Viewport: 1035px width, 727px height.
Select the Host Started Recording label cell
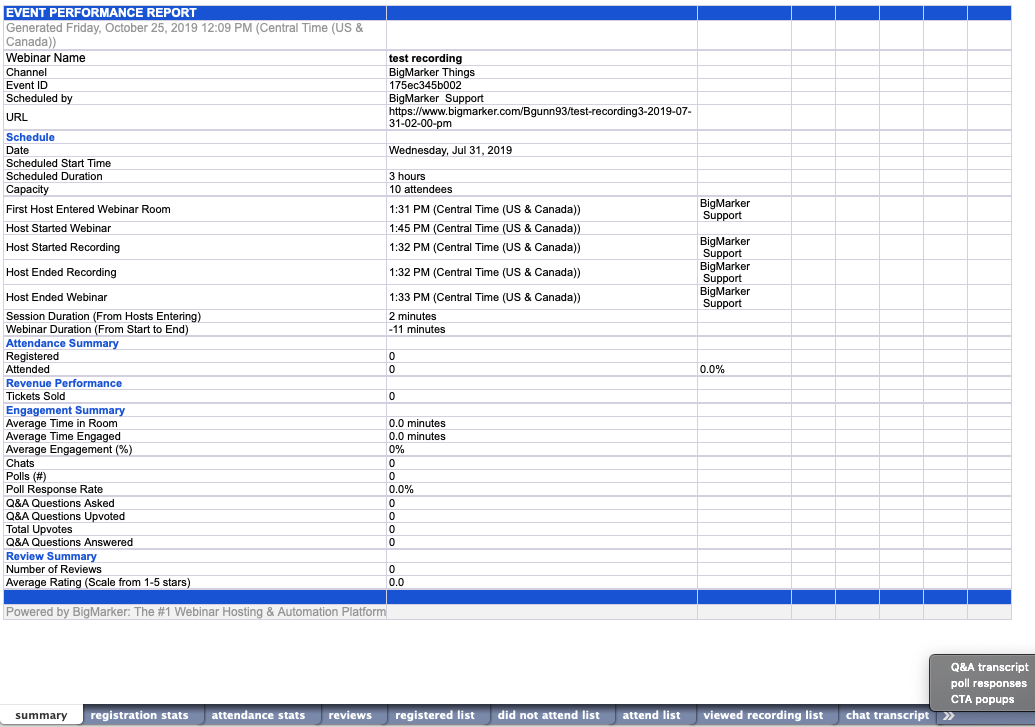pos(195,248)
